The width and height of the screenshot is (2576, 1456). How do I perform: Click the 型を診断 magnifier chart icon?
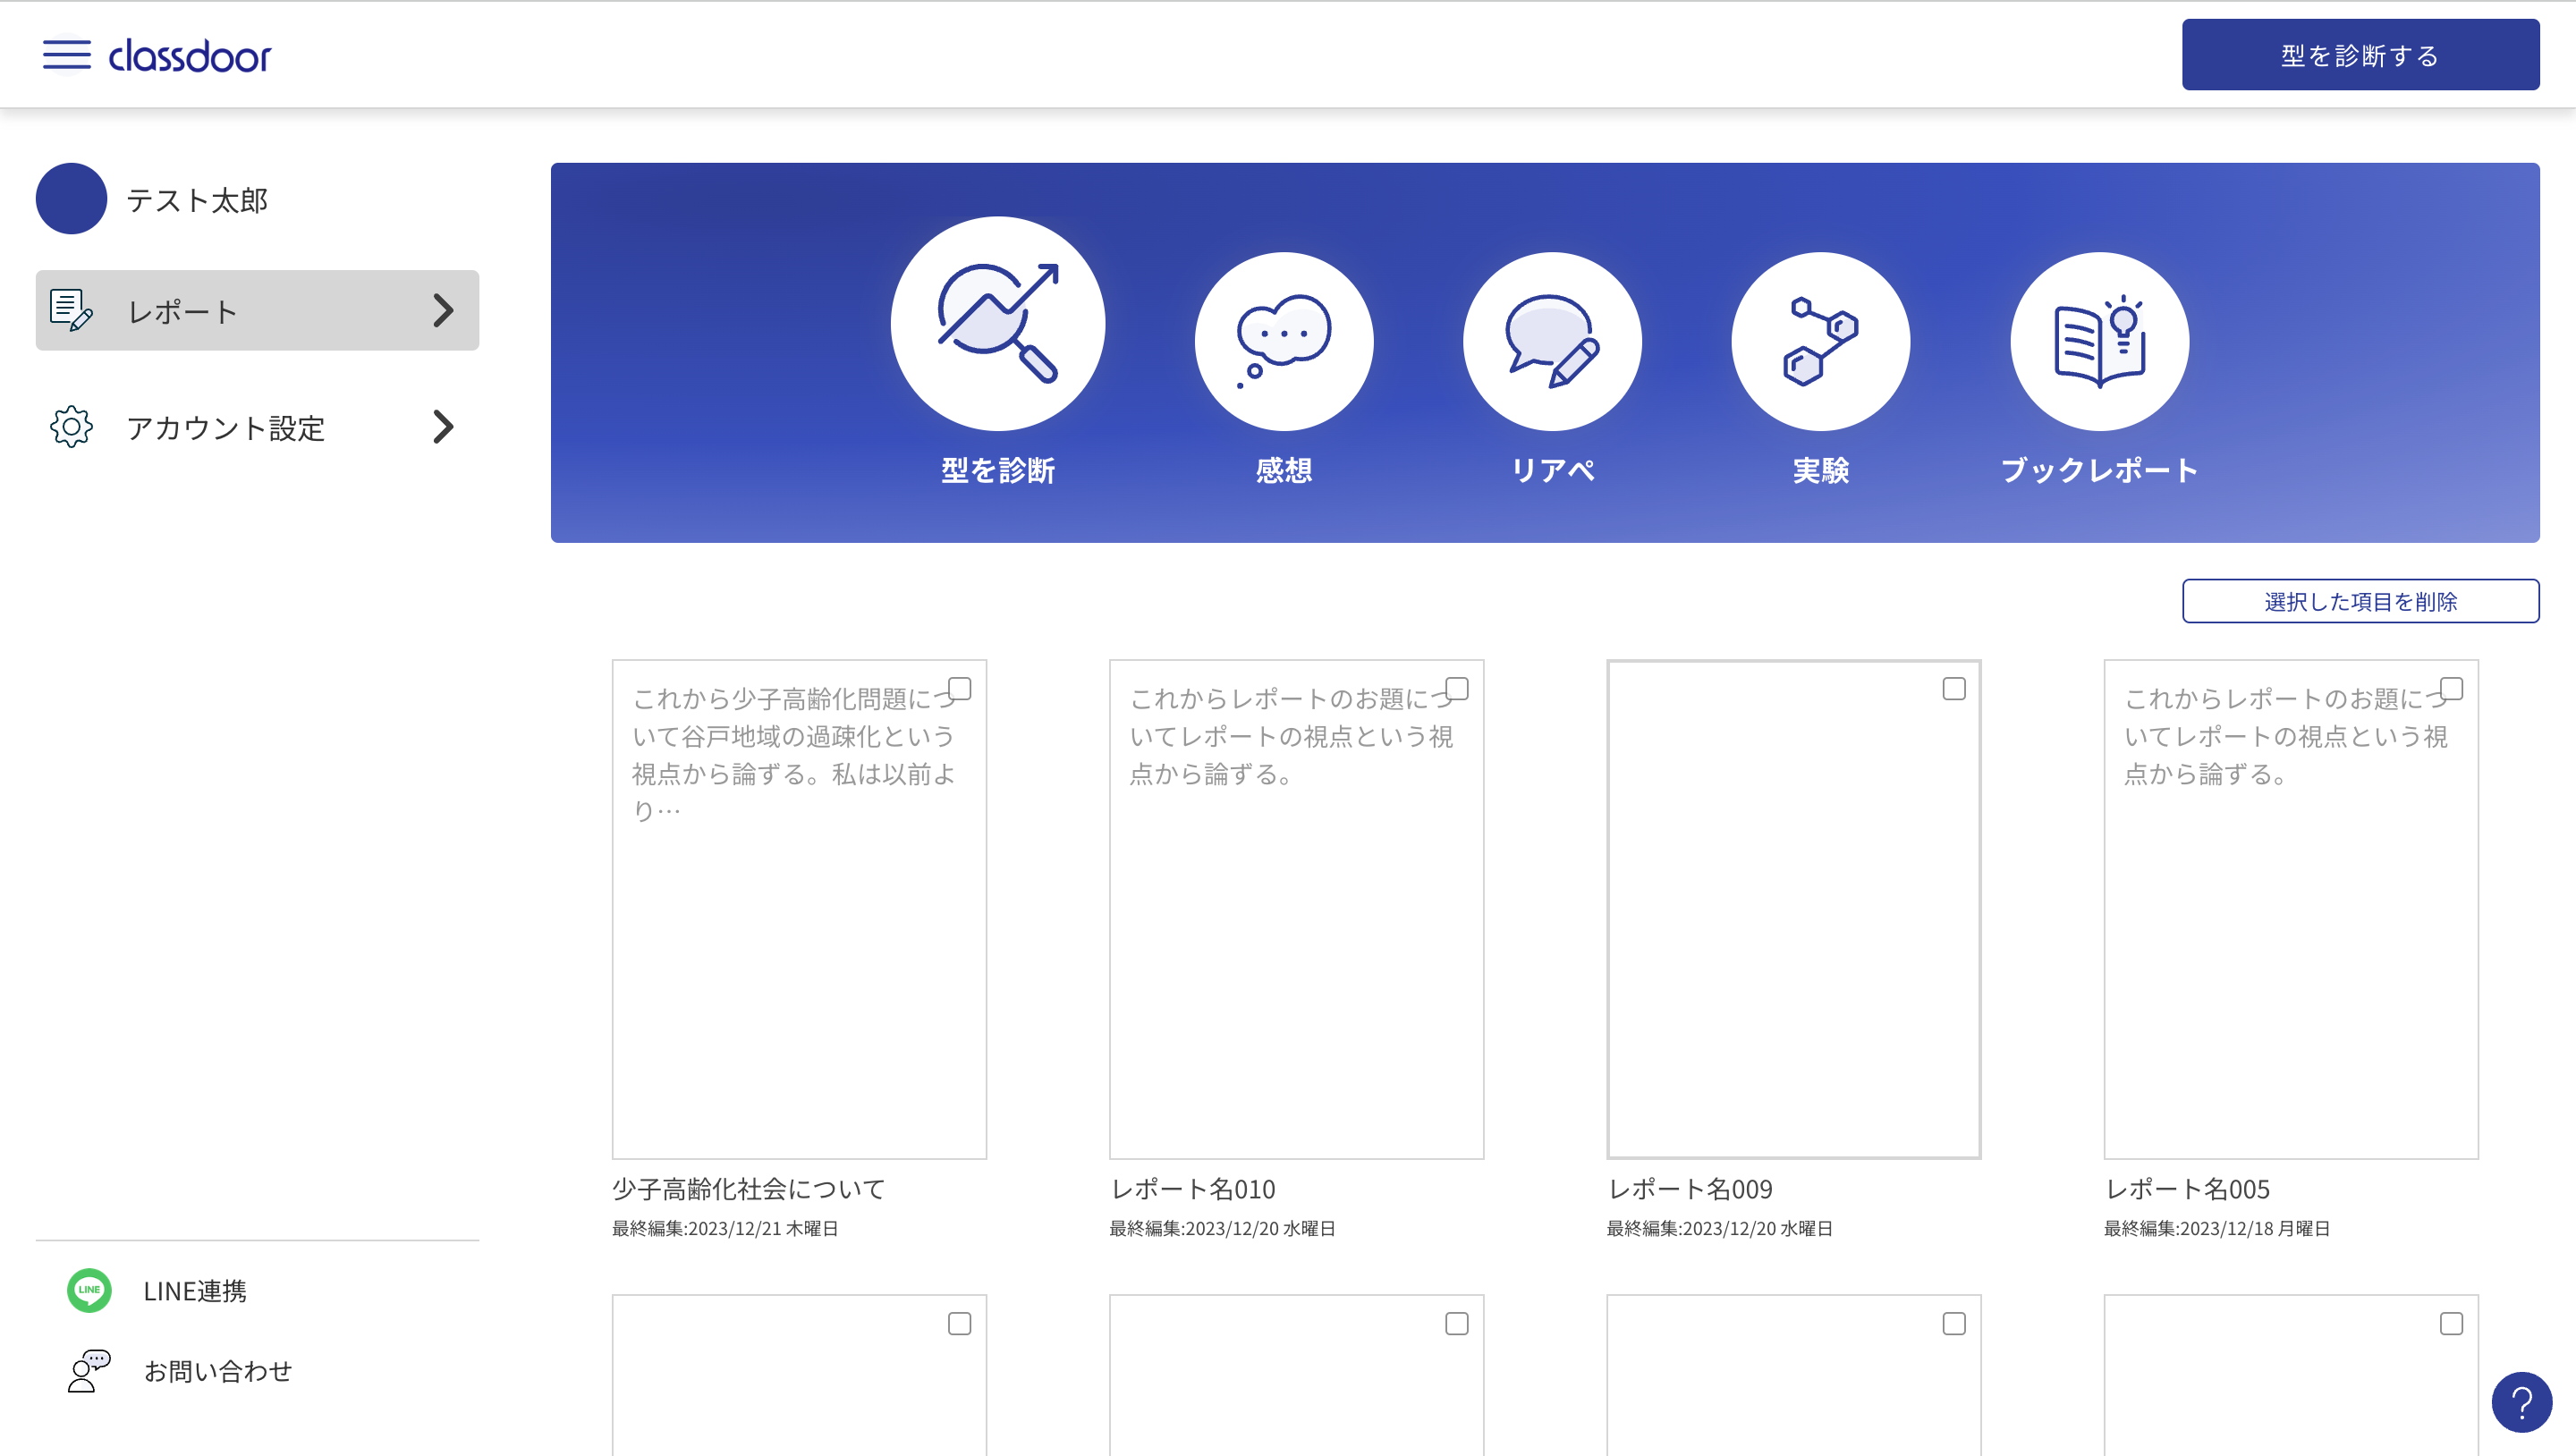(x=997, y=324)
